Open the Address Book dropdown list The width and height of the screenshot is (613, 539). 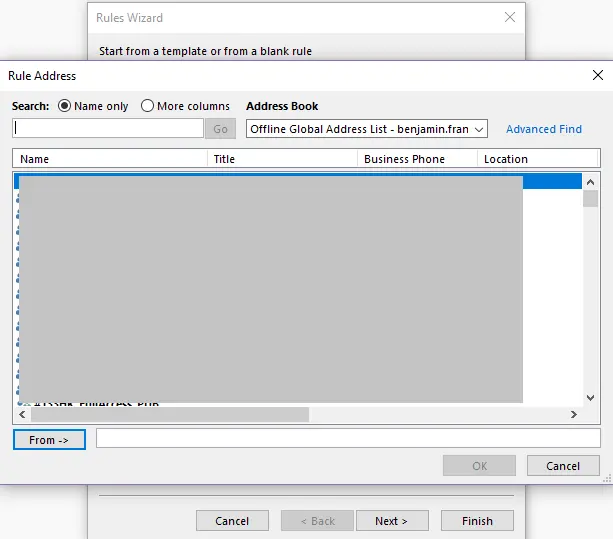(367, 129)
